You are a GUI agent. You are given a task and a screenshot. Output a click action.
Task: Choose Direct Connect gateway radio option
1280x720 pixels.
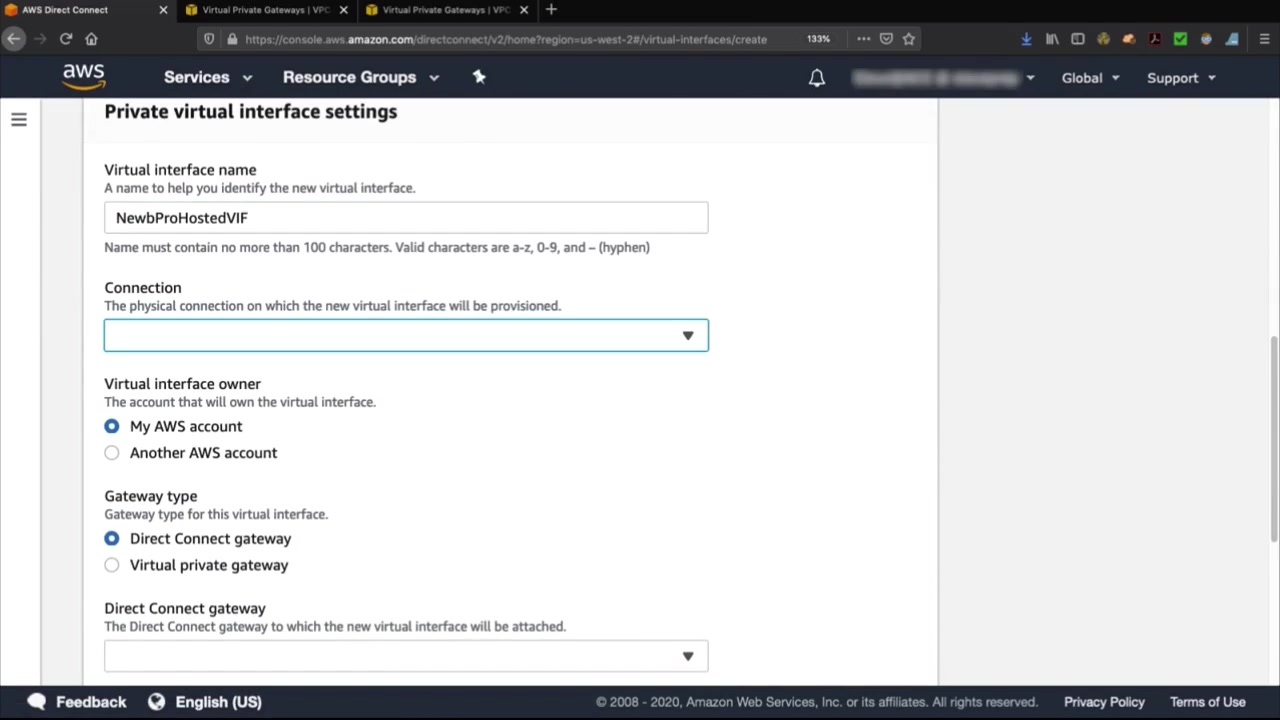click(x=112, y=538)
